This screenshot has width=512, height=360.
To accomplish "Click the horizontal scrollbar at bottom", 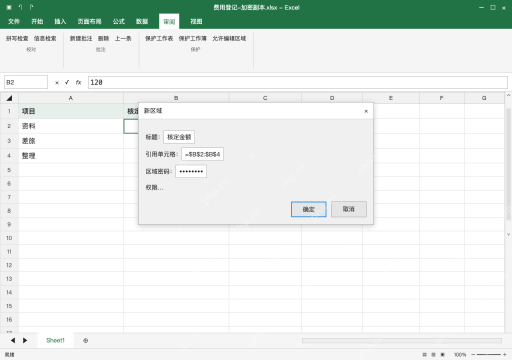I will pyautogui.click(x=402, y=340).
